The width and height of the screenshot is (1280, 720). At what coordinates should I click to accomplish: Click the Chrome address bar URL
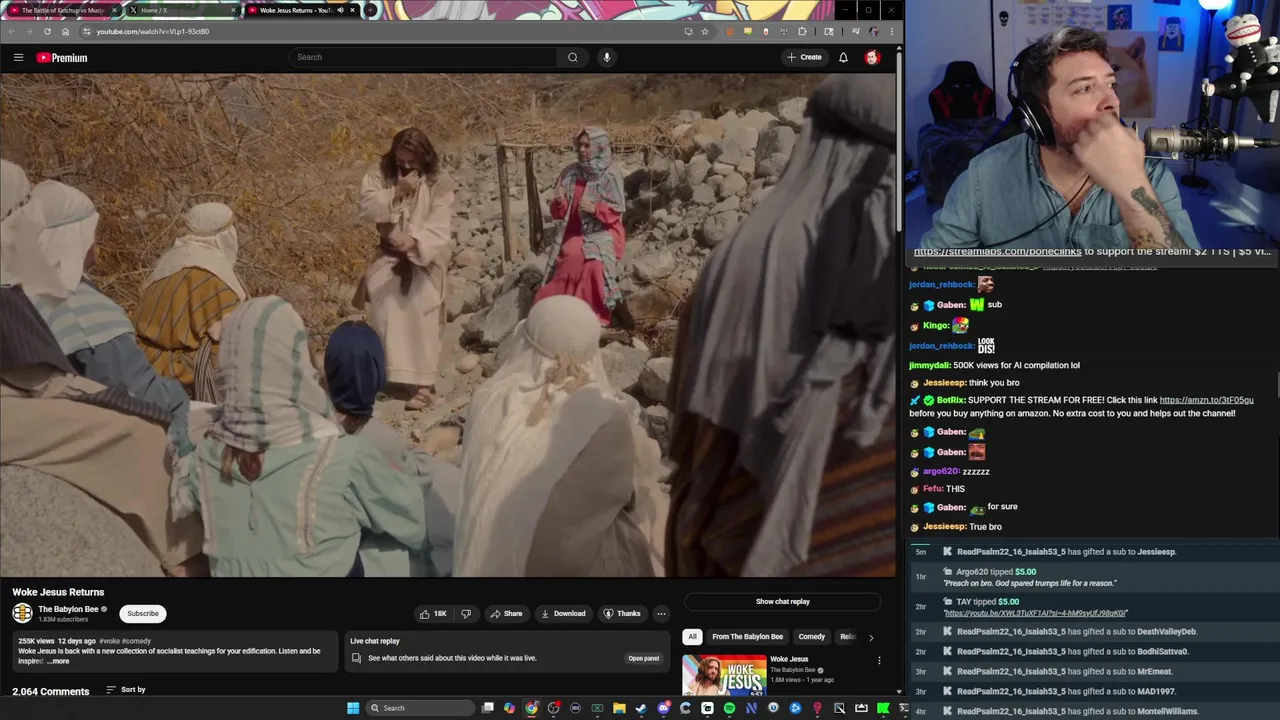point(153,31)
